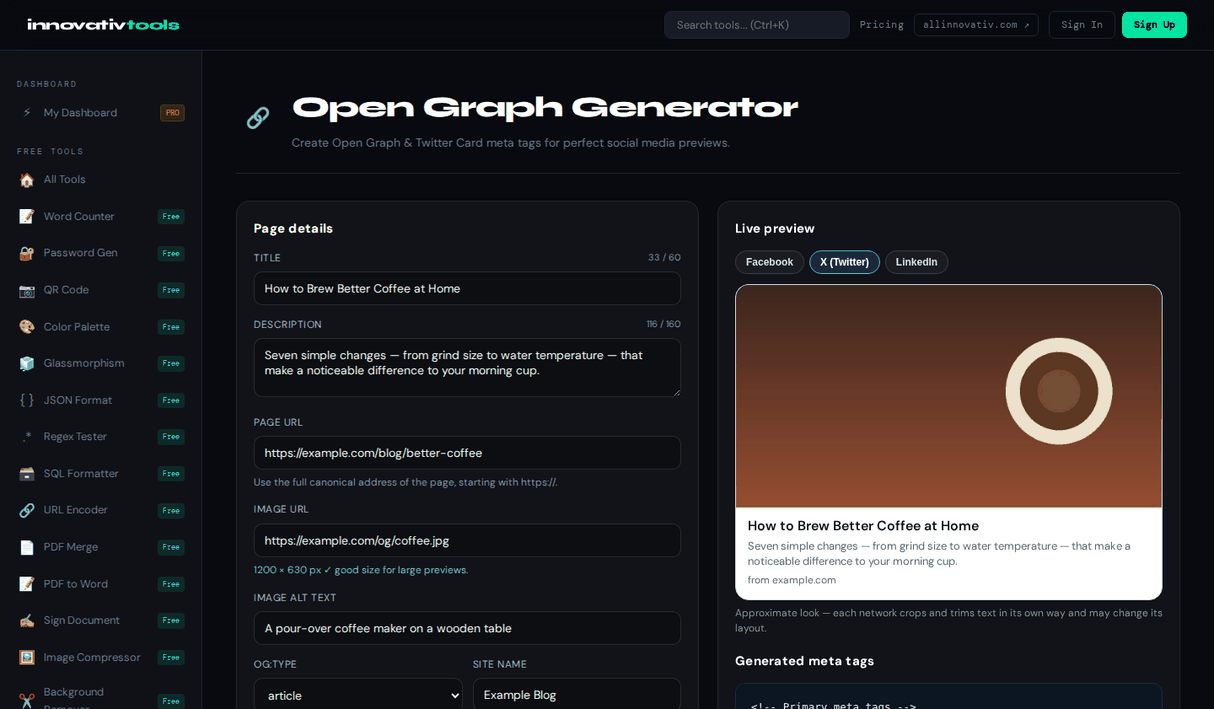
Task: Click the Image alt text field
Action: [467, 628]
